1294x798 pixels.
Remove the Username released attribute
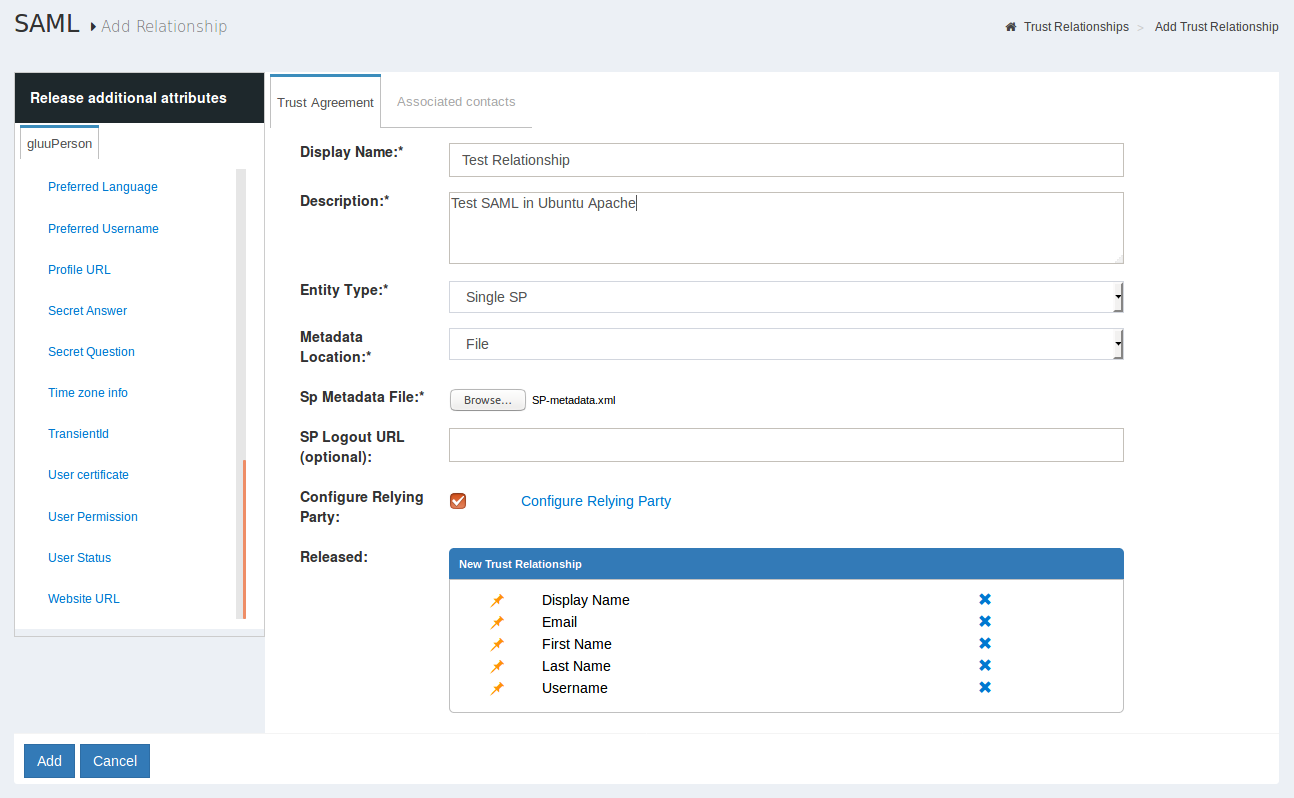coord(985,687)
